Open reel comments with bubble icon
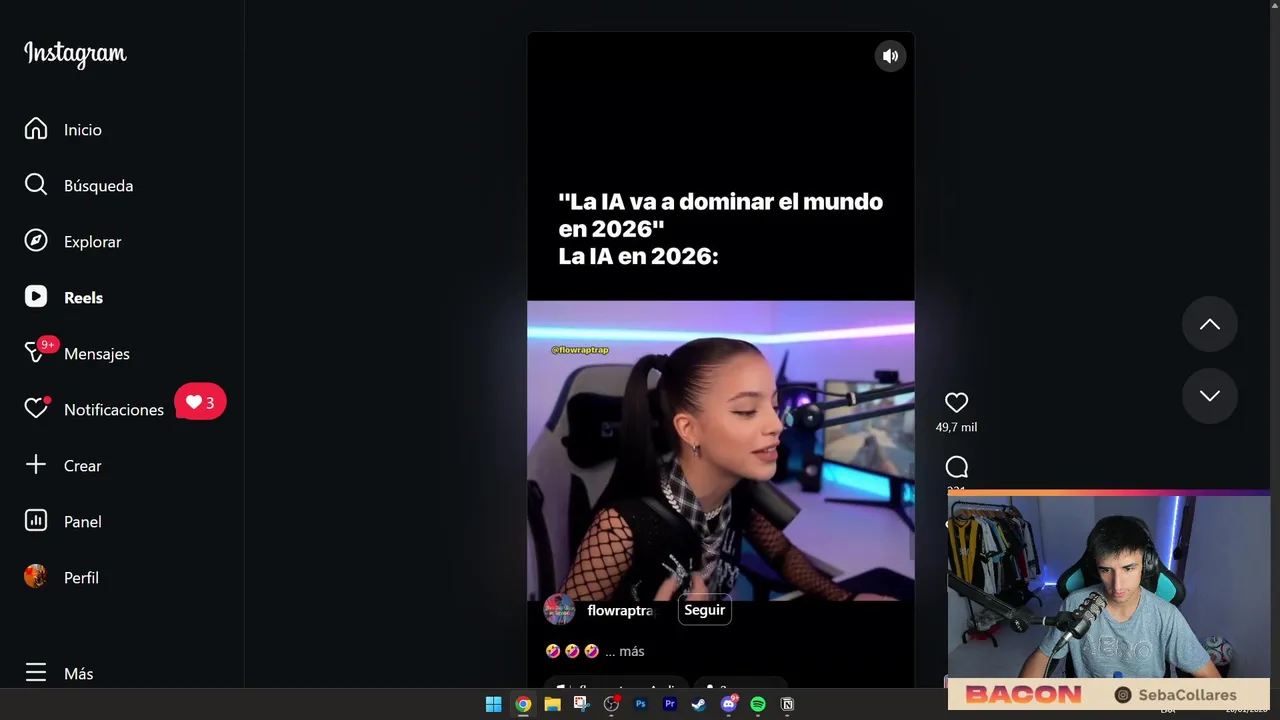Screen dimensions: 1280x720 [957, 467]
